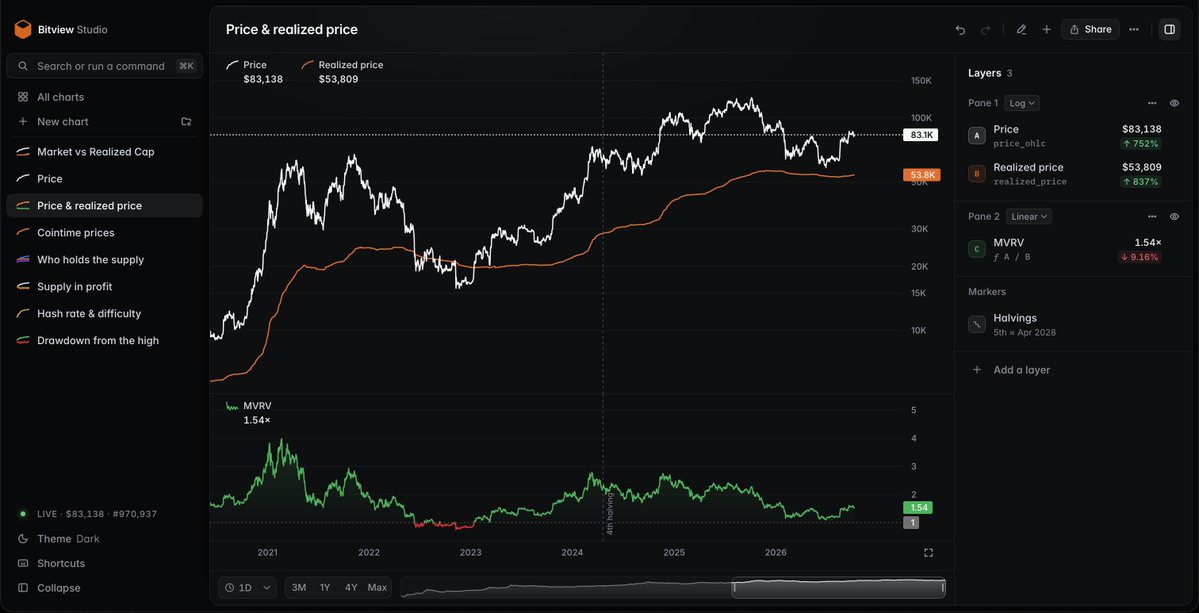The image size is (1199, 613).
Task: Click the left handle of range navigator
Action: pyautogui.click(x=734, y=588)
